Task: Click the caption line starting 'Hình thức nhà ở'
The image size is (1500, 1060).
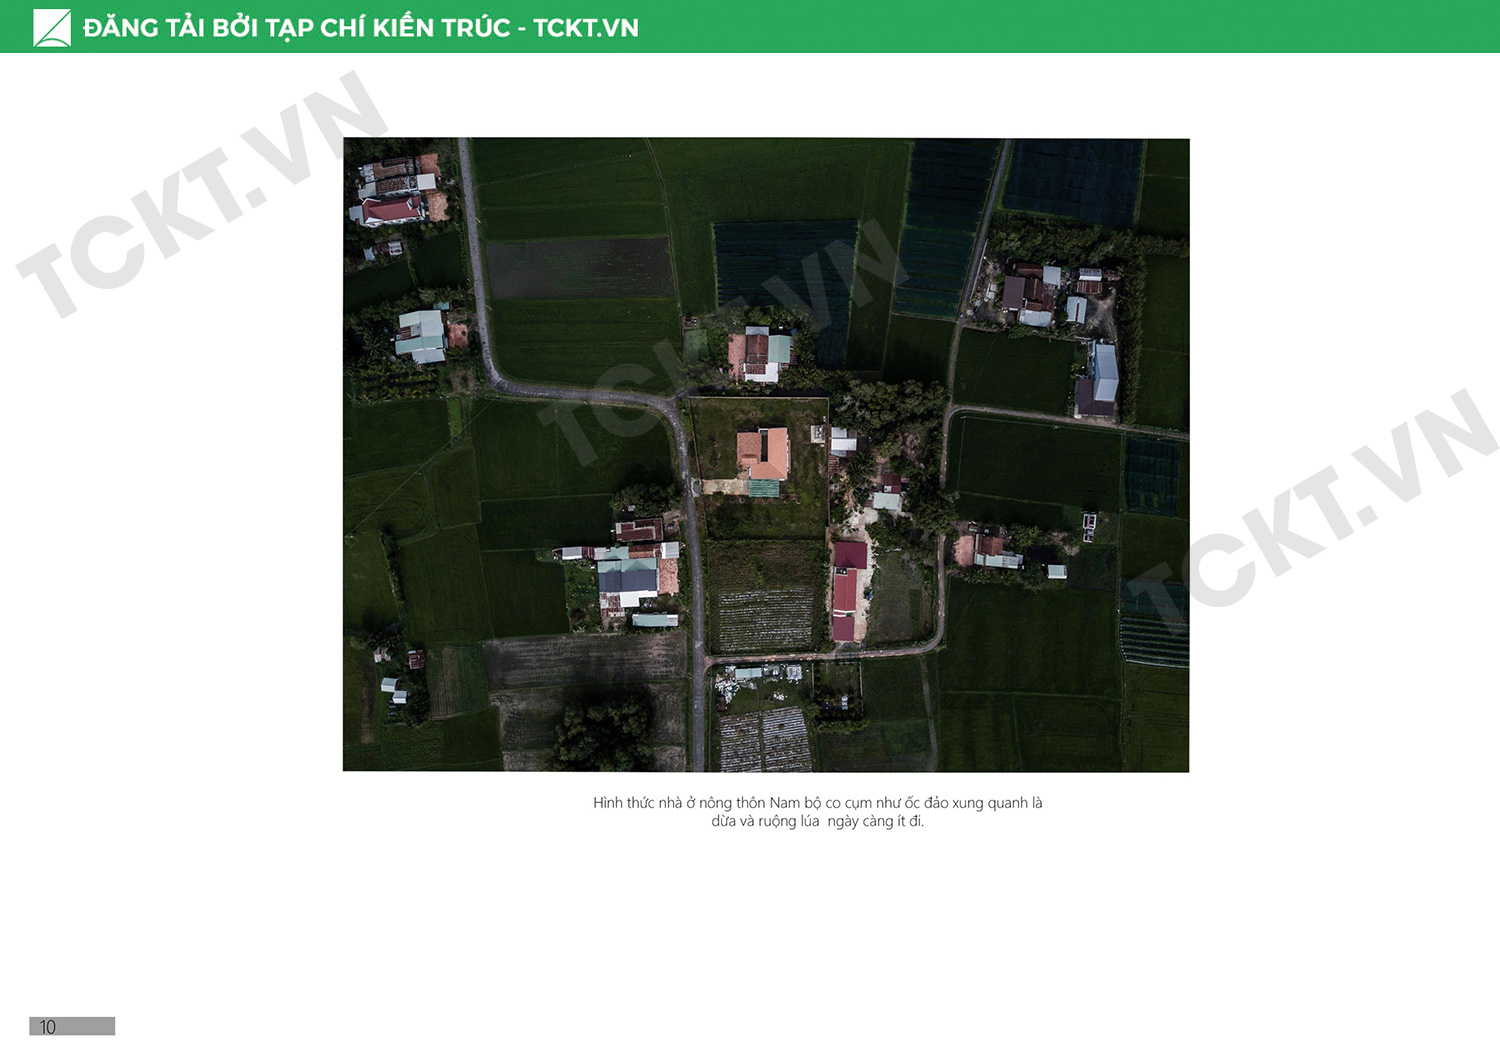Action: (x=817, y=803)
